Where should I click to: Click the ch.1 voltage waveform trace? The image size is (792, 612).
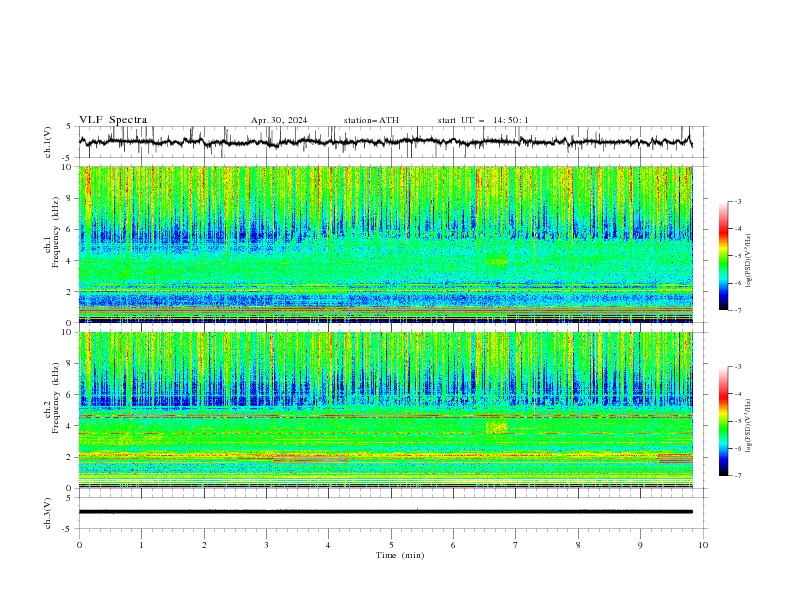(385, 142)
